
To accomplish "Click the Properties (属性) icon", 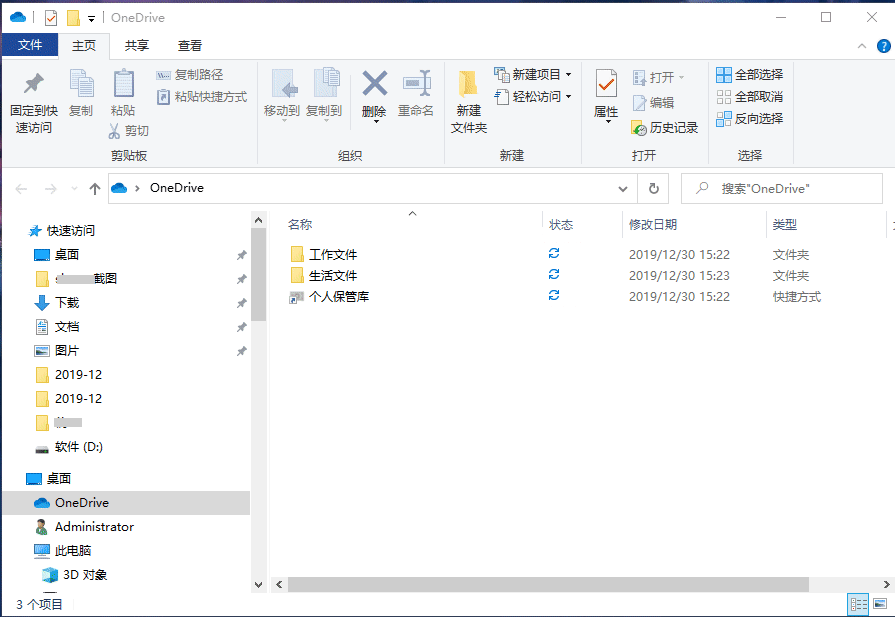I will tap(606, 85).
